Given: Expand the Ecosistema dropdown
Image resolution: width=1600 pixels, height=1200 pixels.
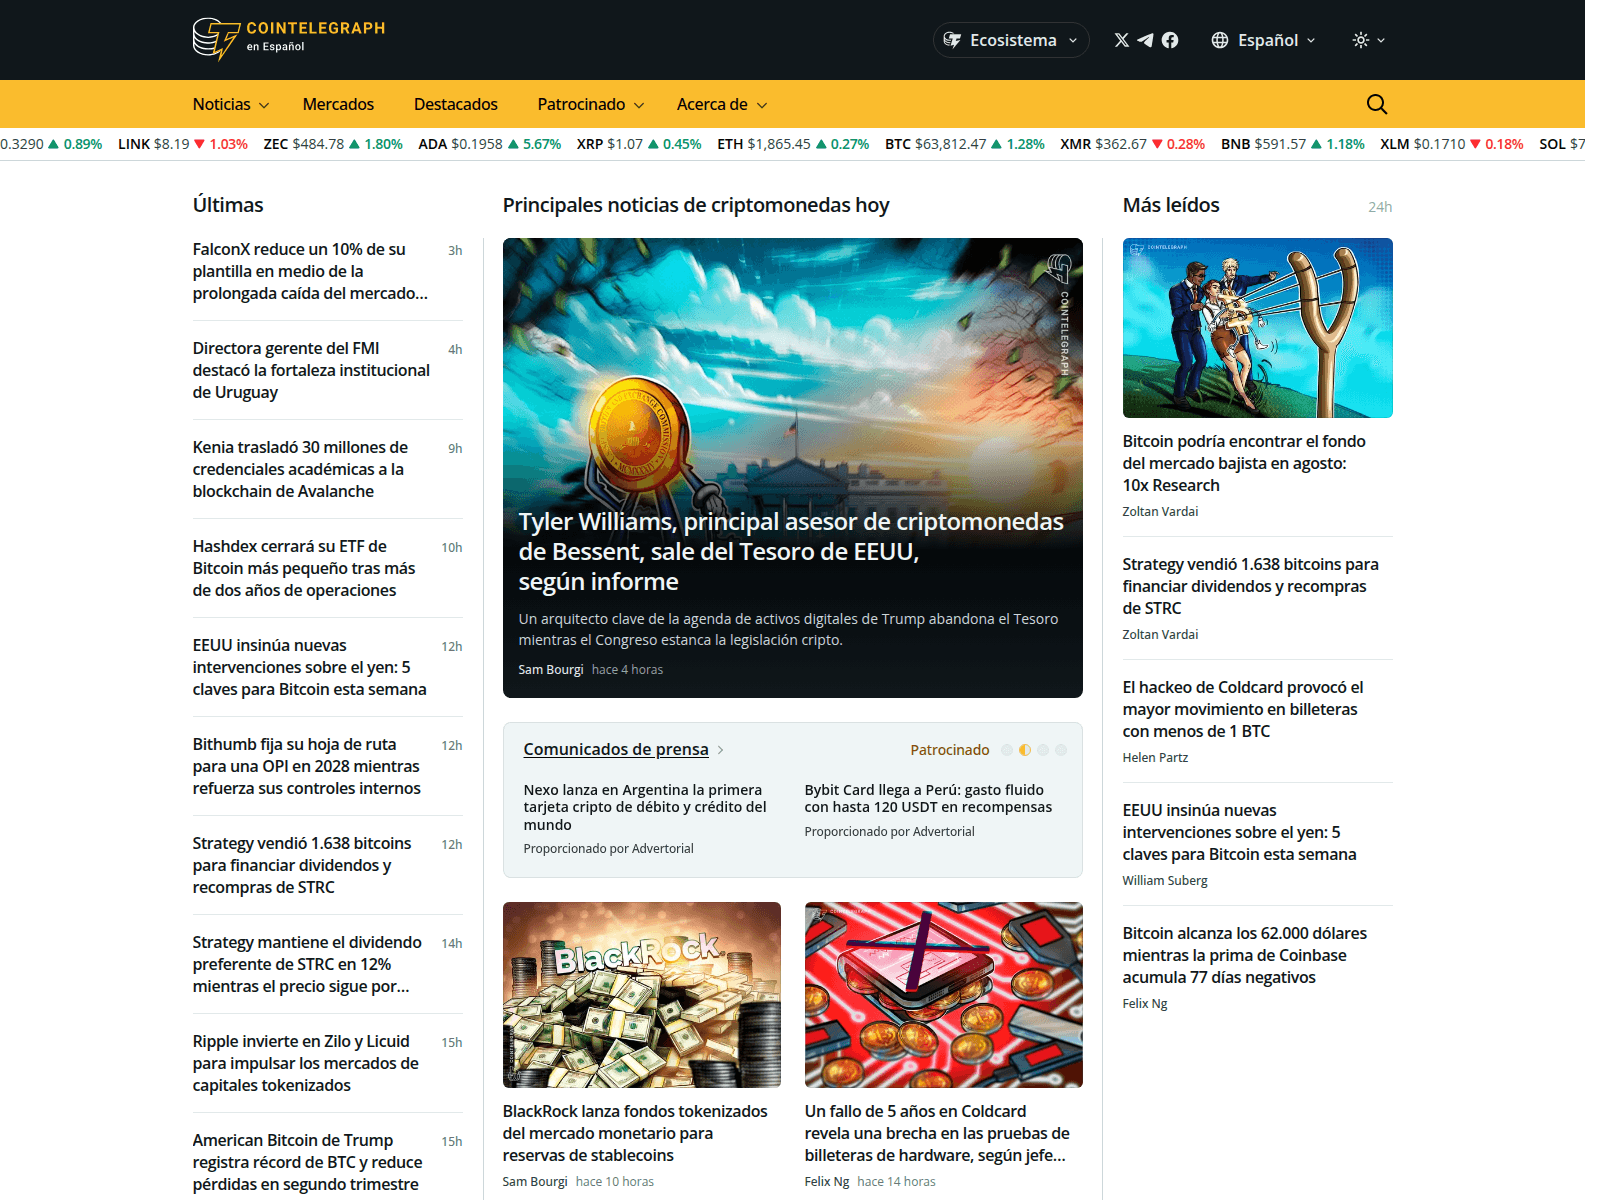Looking at the screenshot, I should coord(1012,40).
